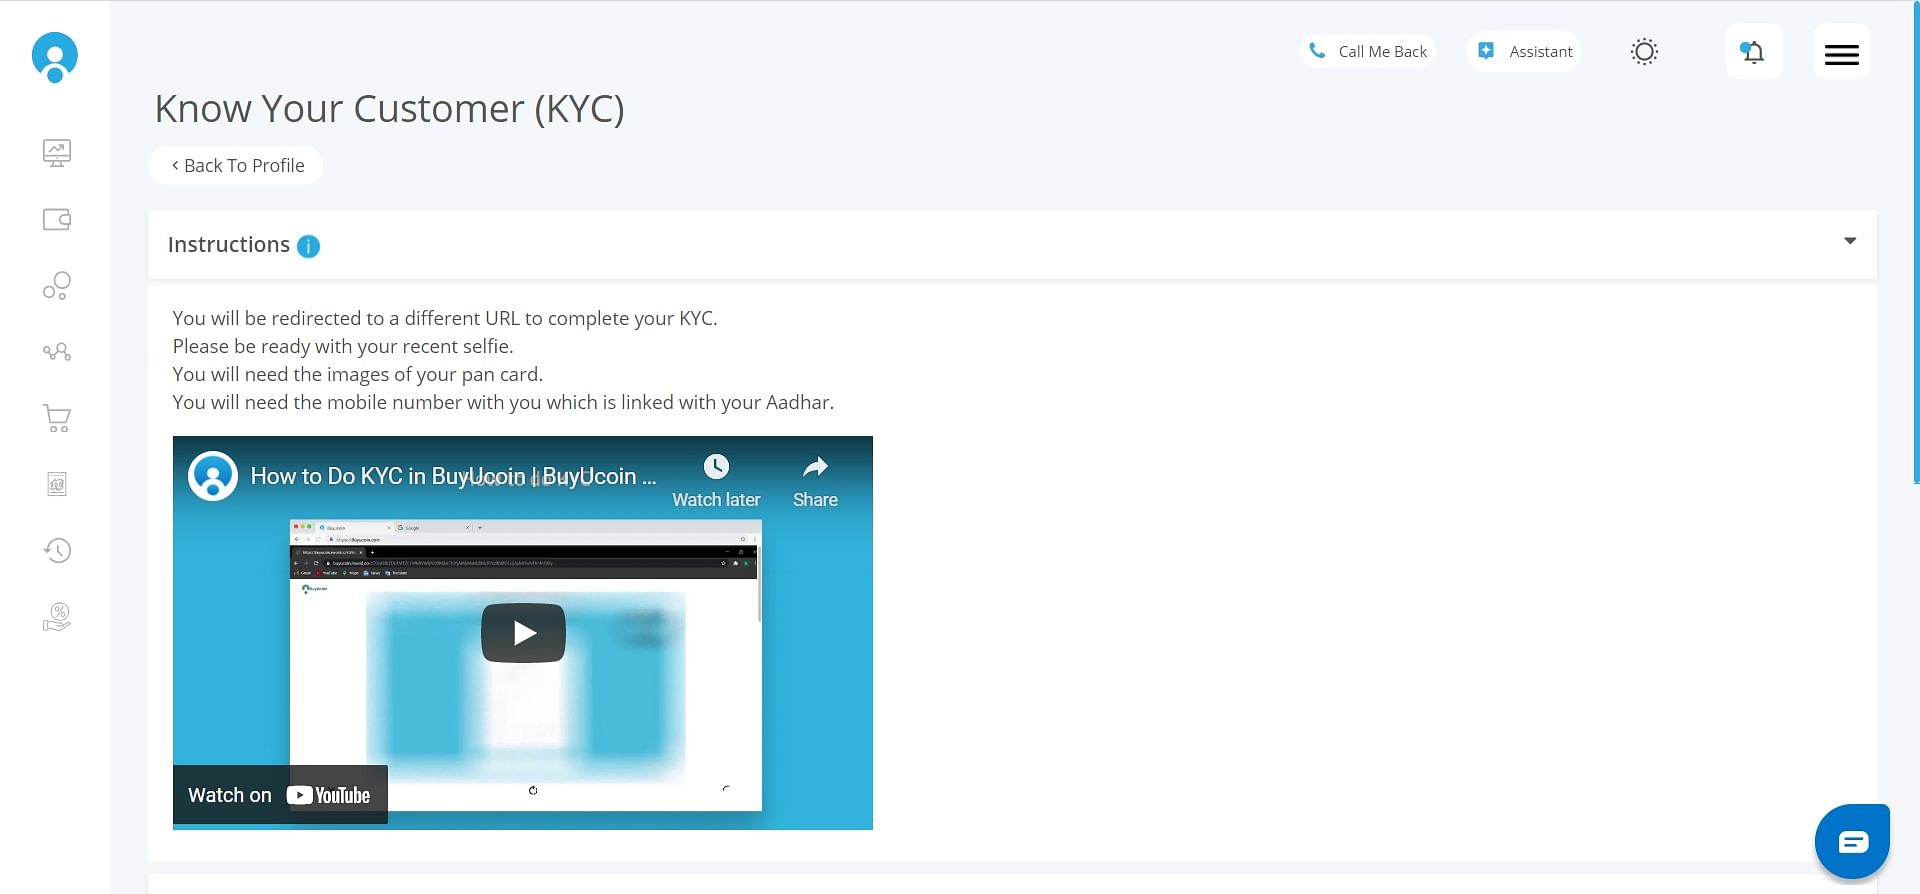The height and width of the screenshot is (894, 1920).
Task: Click the document report sidebar icon
Action: 57,484
